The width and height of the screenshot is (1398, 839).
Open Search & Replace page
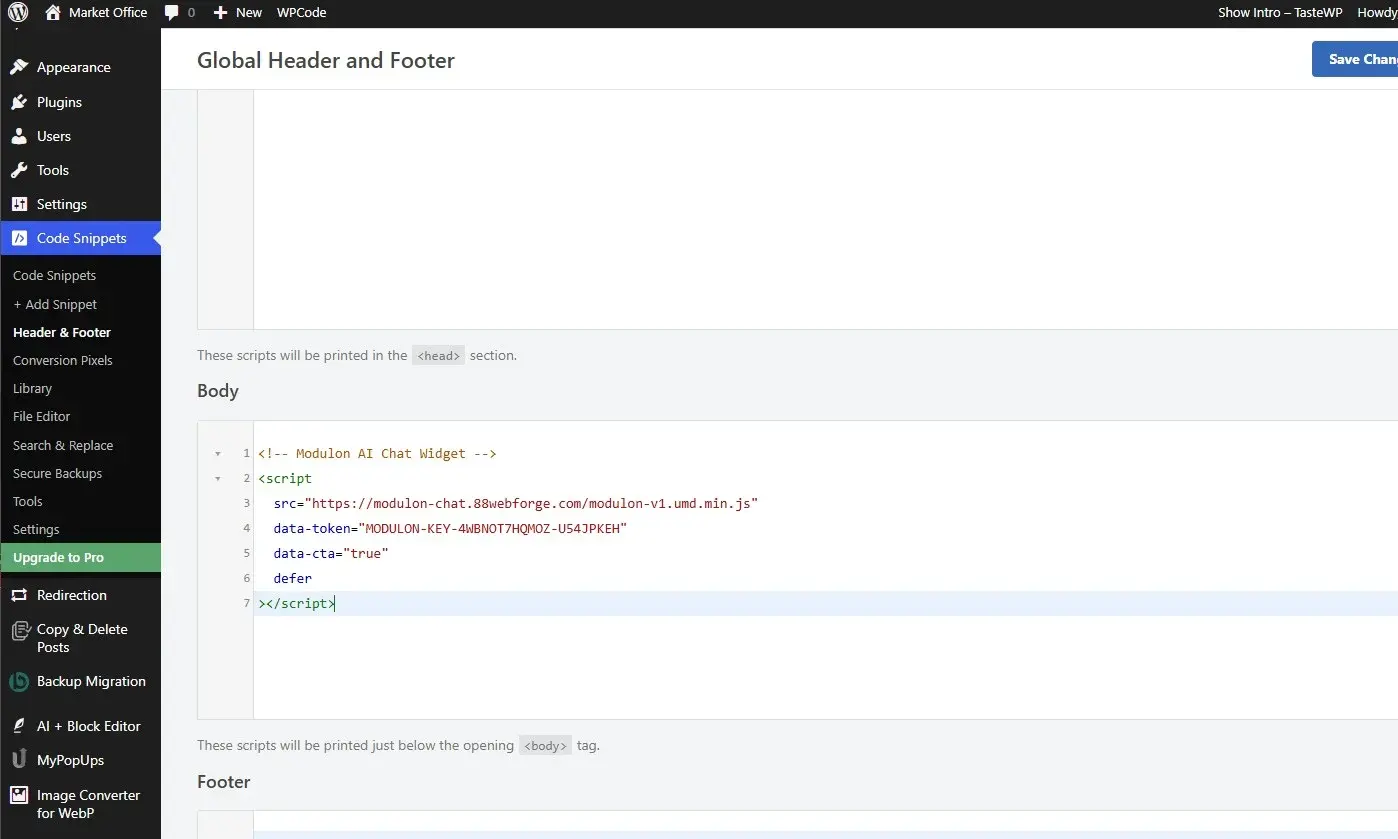pyautogui.click(x=63, y=445)
